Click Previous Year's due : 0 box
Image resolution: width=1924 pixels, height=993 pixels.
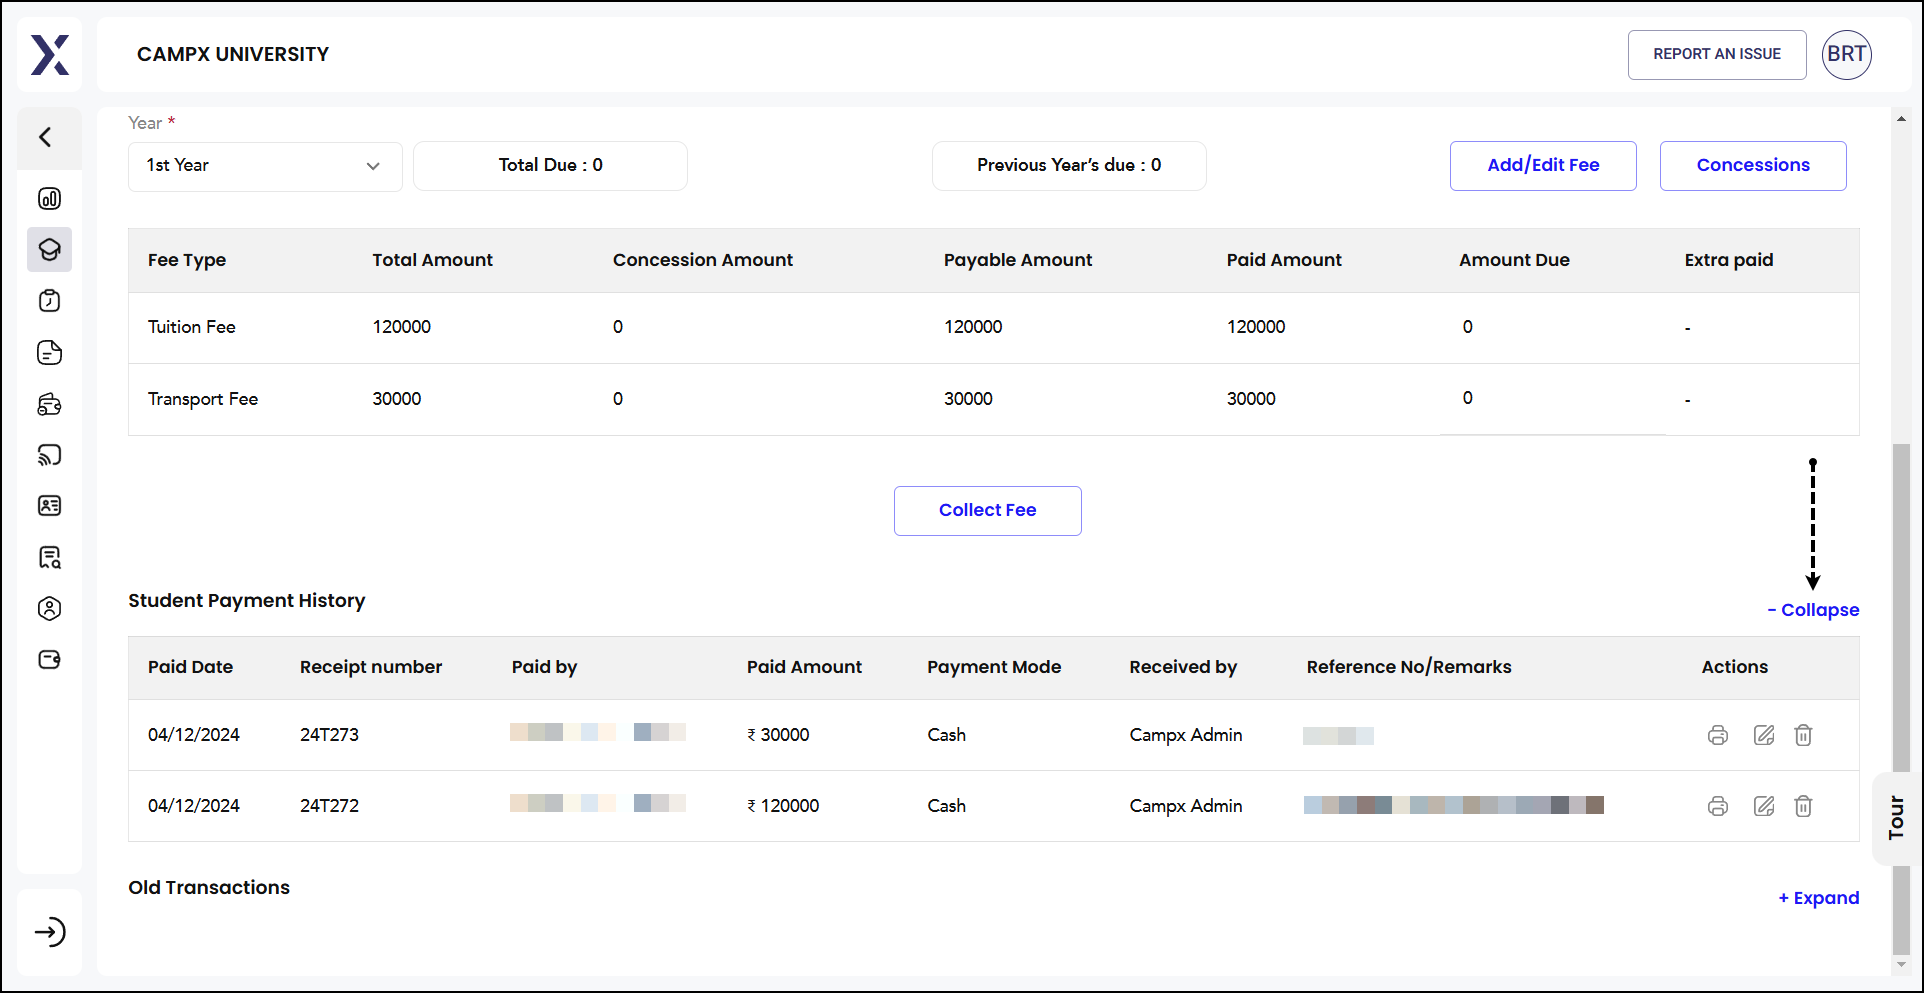(x=1069, y=166)
